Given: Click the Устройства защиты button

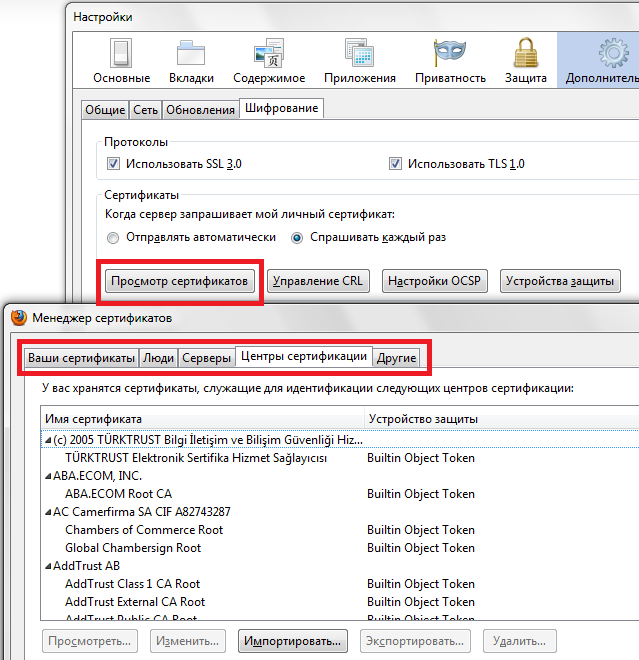Looking at the screenshot, I should pos(560,281).
